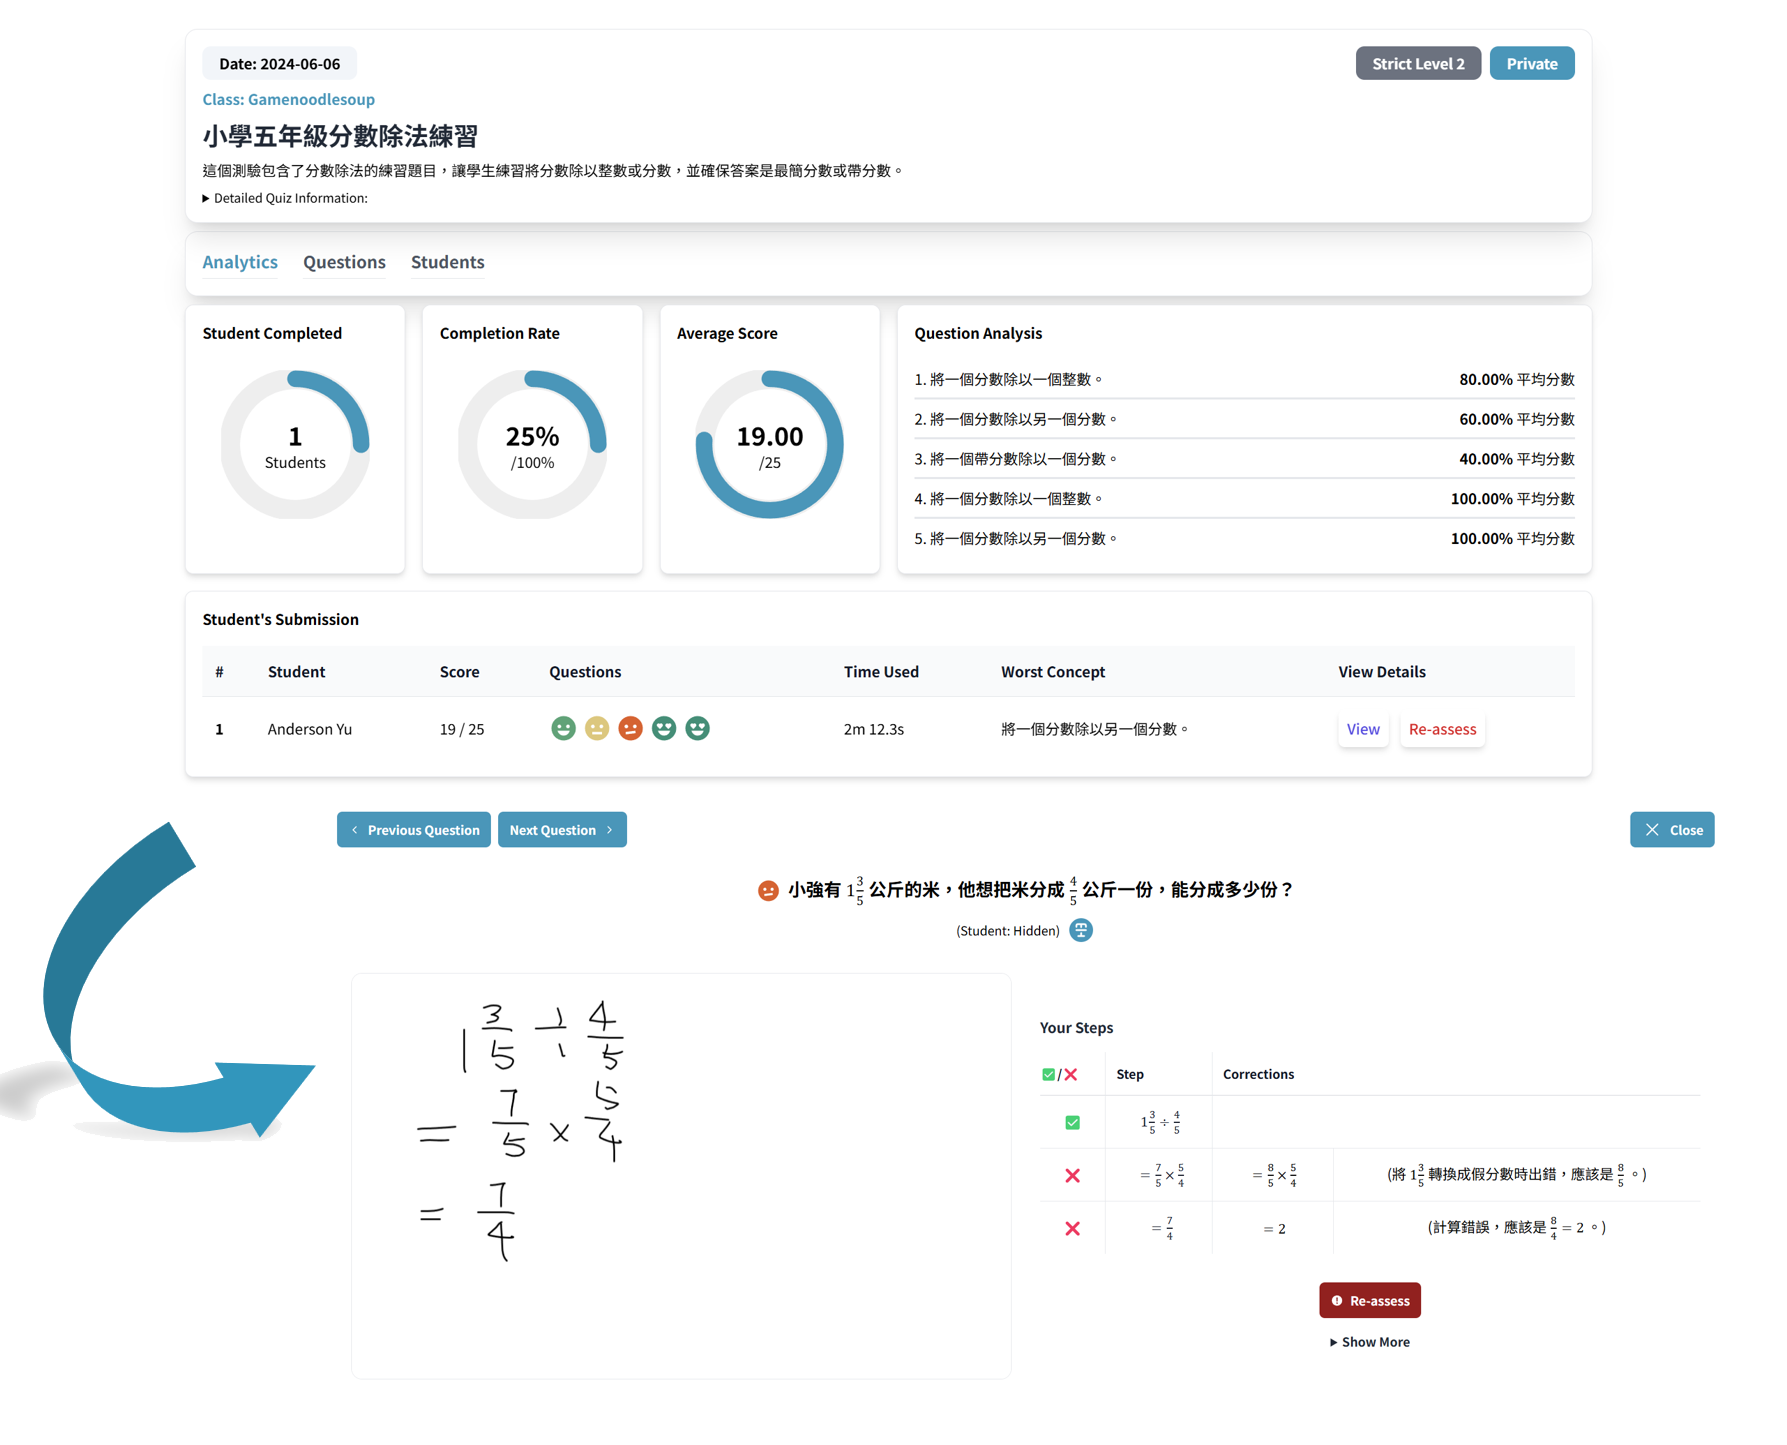Select the red face icon for question three
The width and height of the screenshot is (1787, 1445).
630,729
